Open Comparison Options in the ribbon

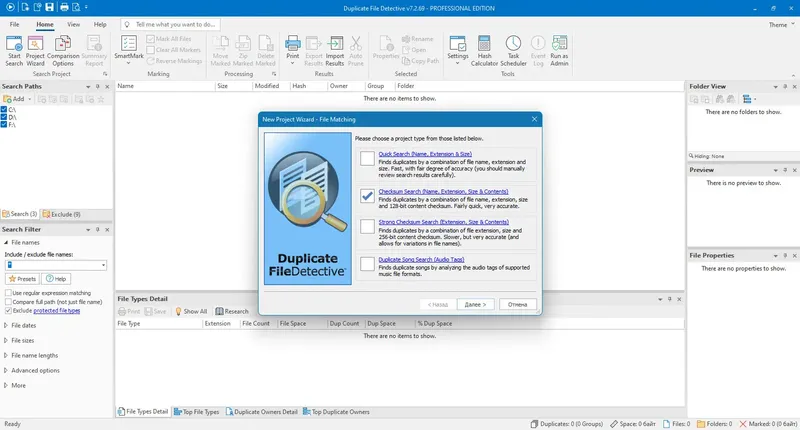click(63, 51)
